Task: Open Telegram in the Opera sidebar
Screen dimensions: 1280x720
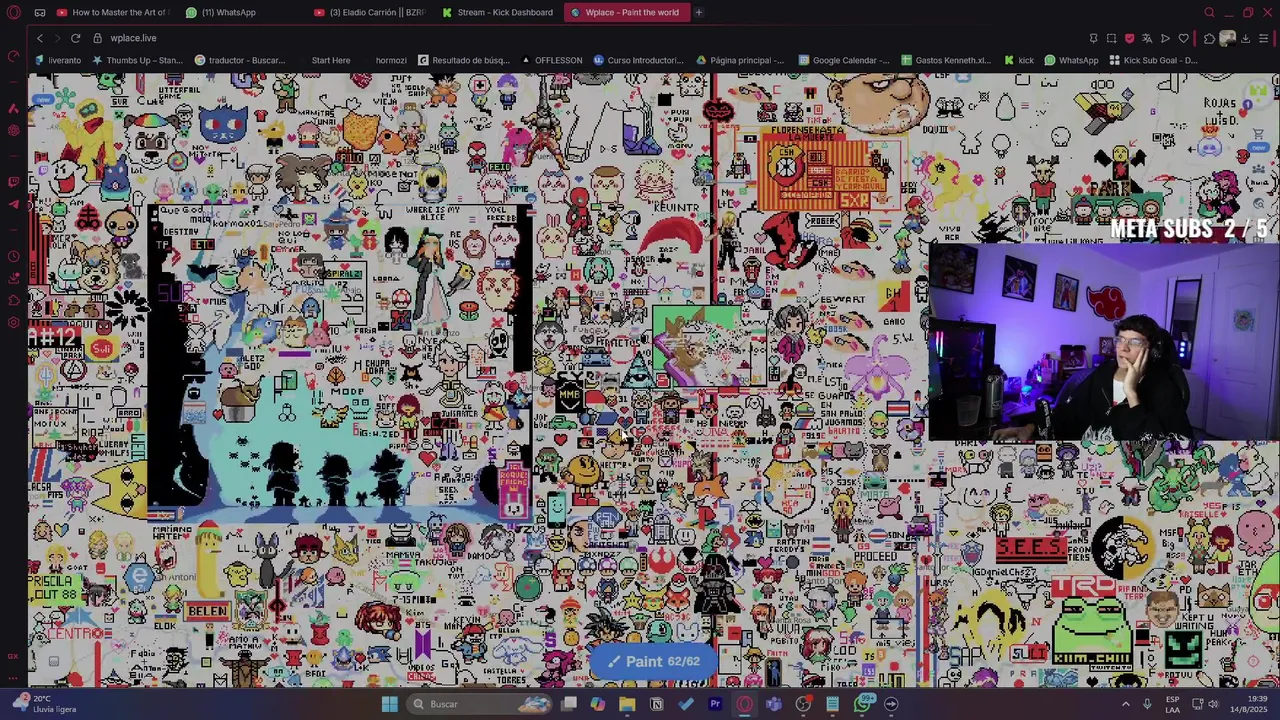Action: (13, 204)
